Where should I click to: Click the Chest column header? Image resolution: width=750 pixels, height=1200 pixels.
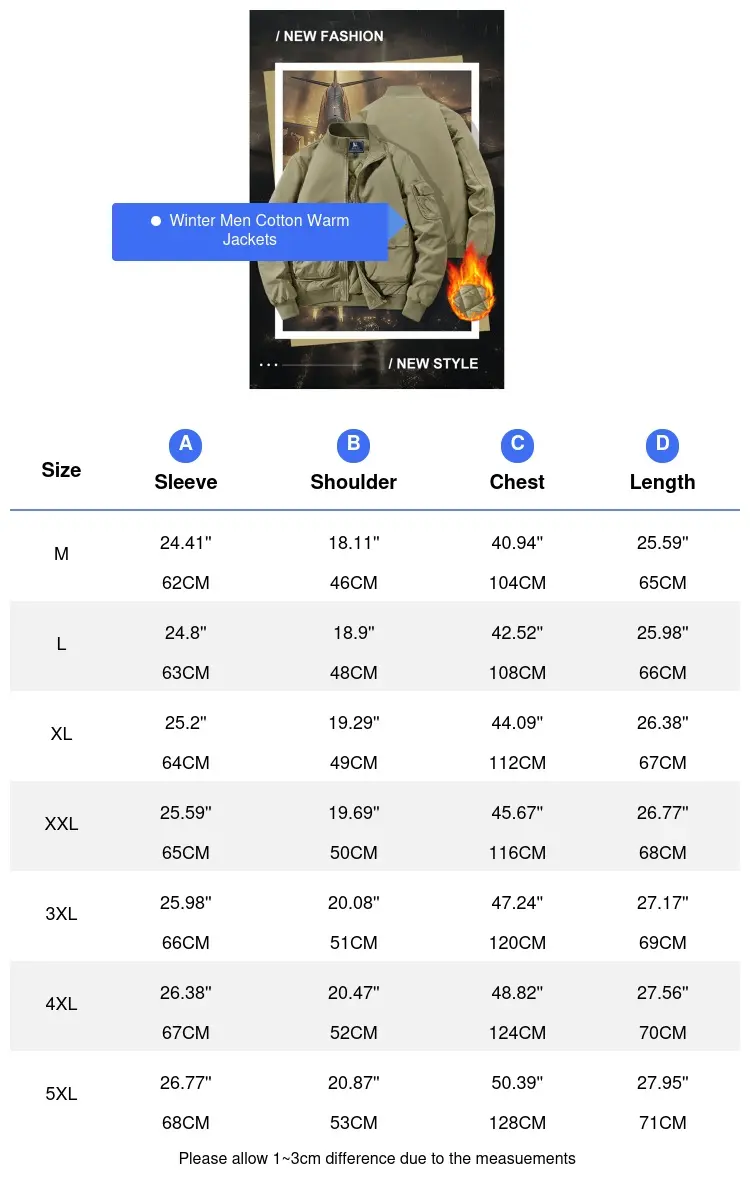point(517,482)
